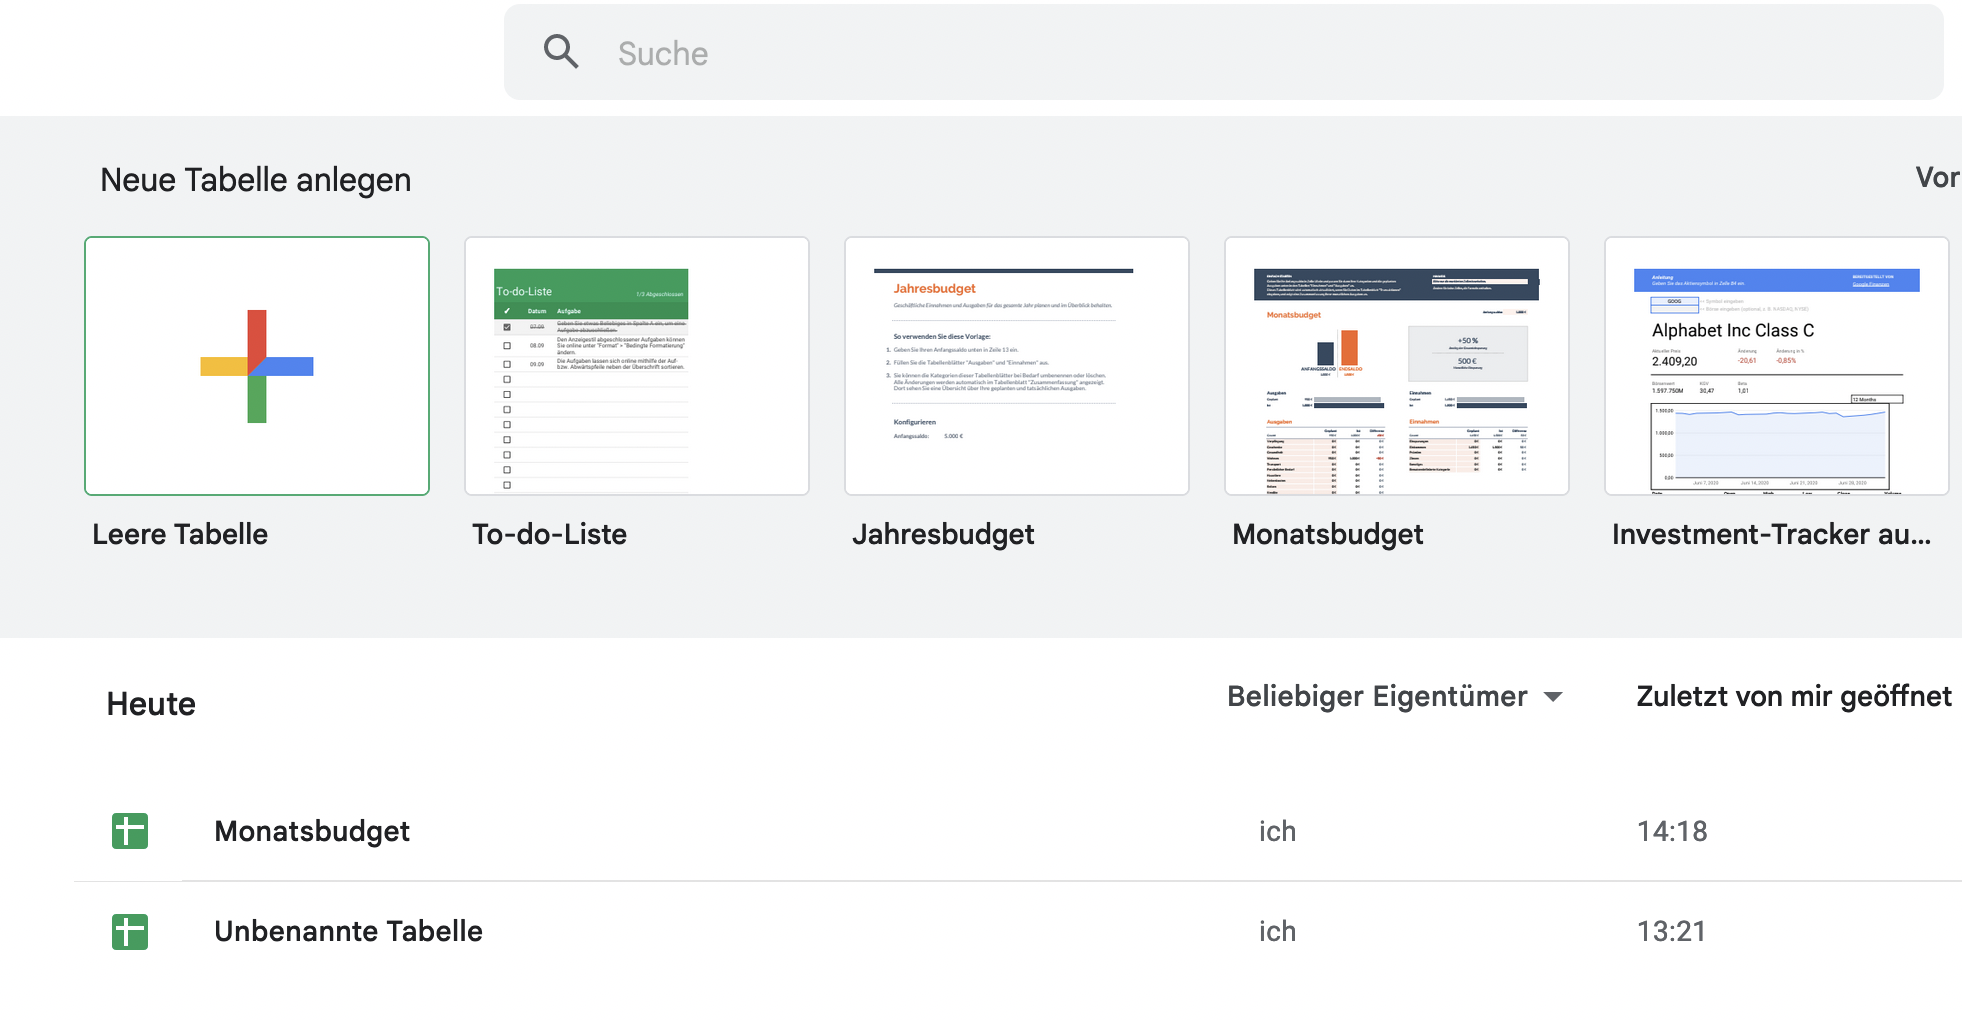Click owner ich in Monatsbudget row
This screenshot has height=1020, width=1962.
tap(1277, 831)
